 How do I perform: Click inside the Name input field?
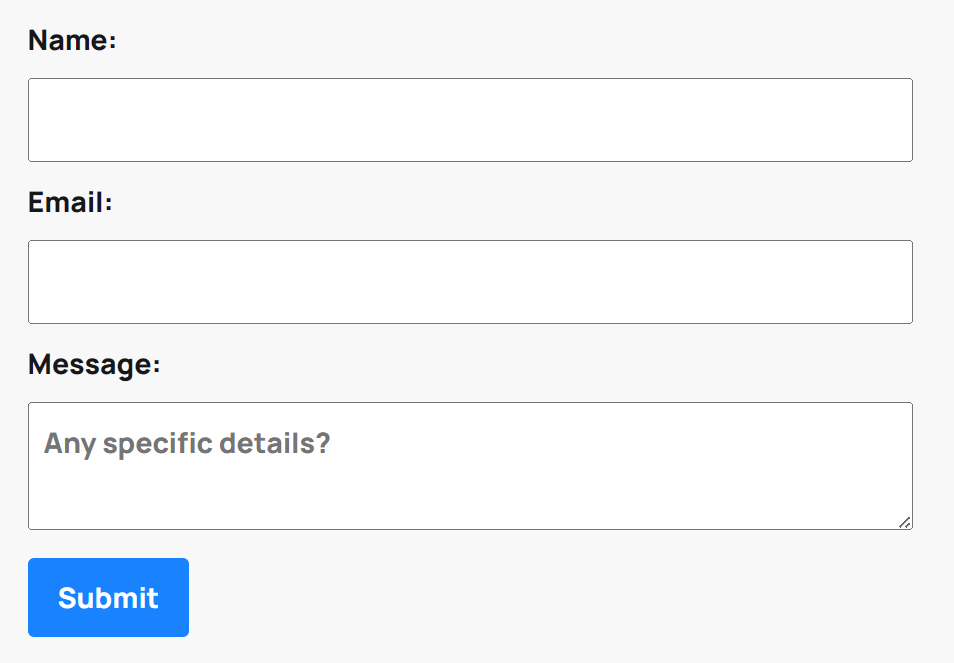[x=470, y=119]
